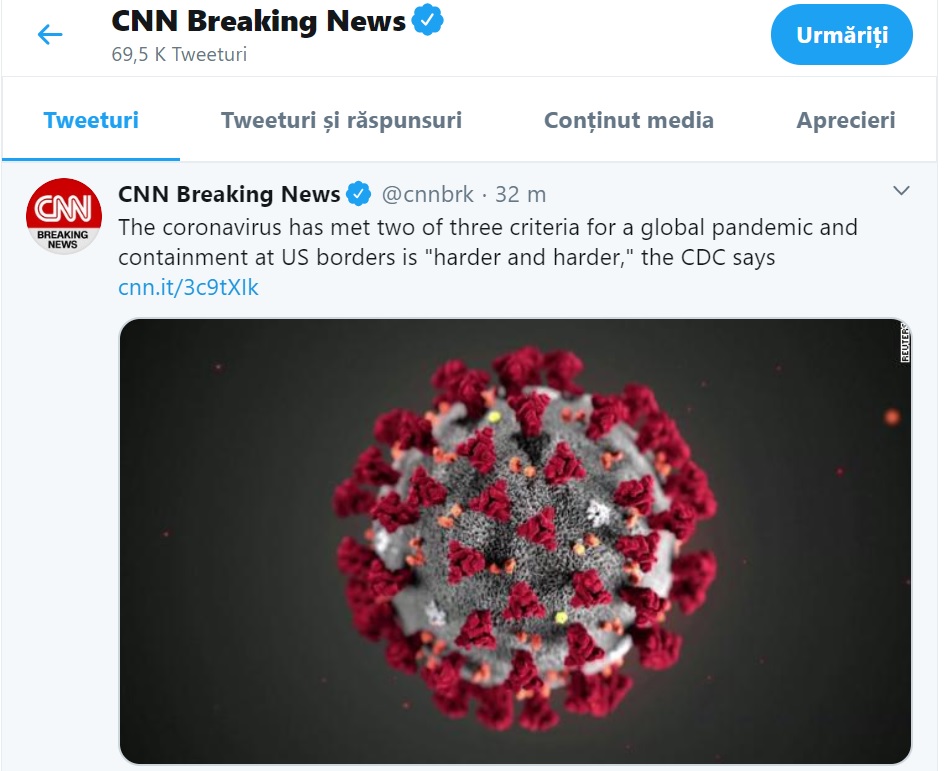Open the Tweeturi și răspunsuri tab
This screenshot has width=946, height=771.
[x=341, y=121]
